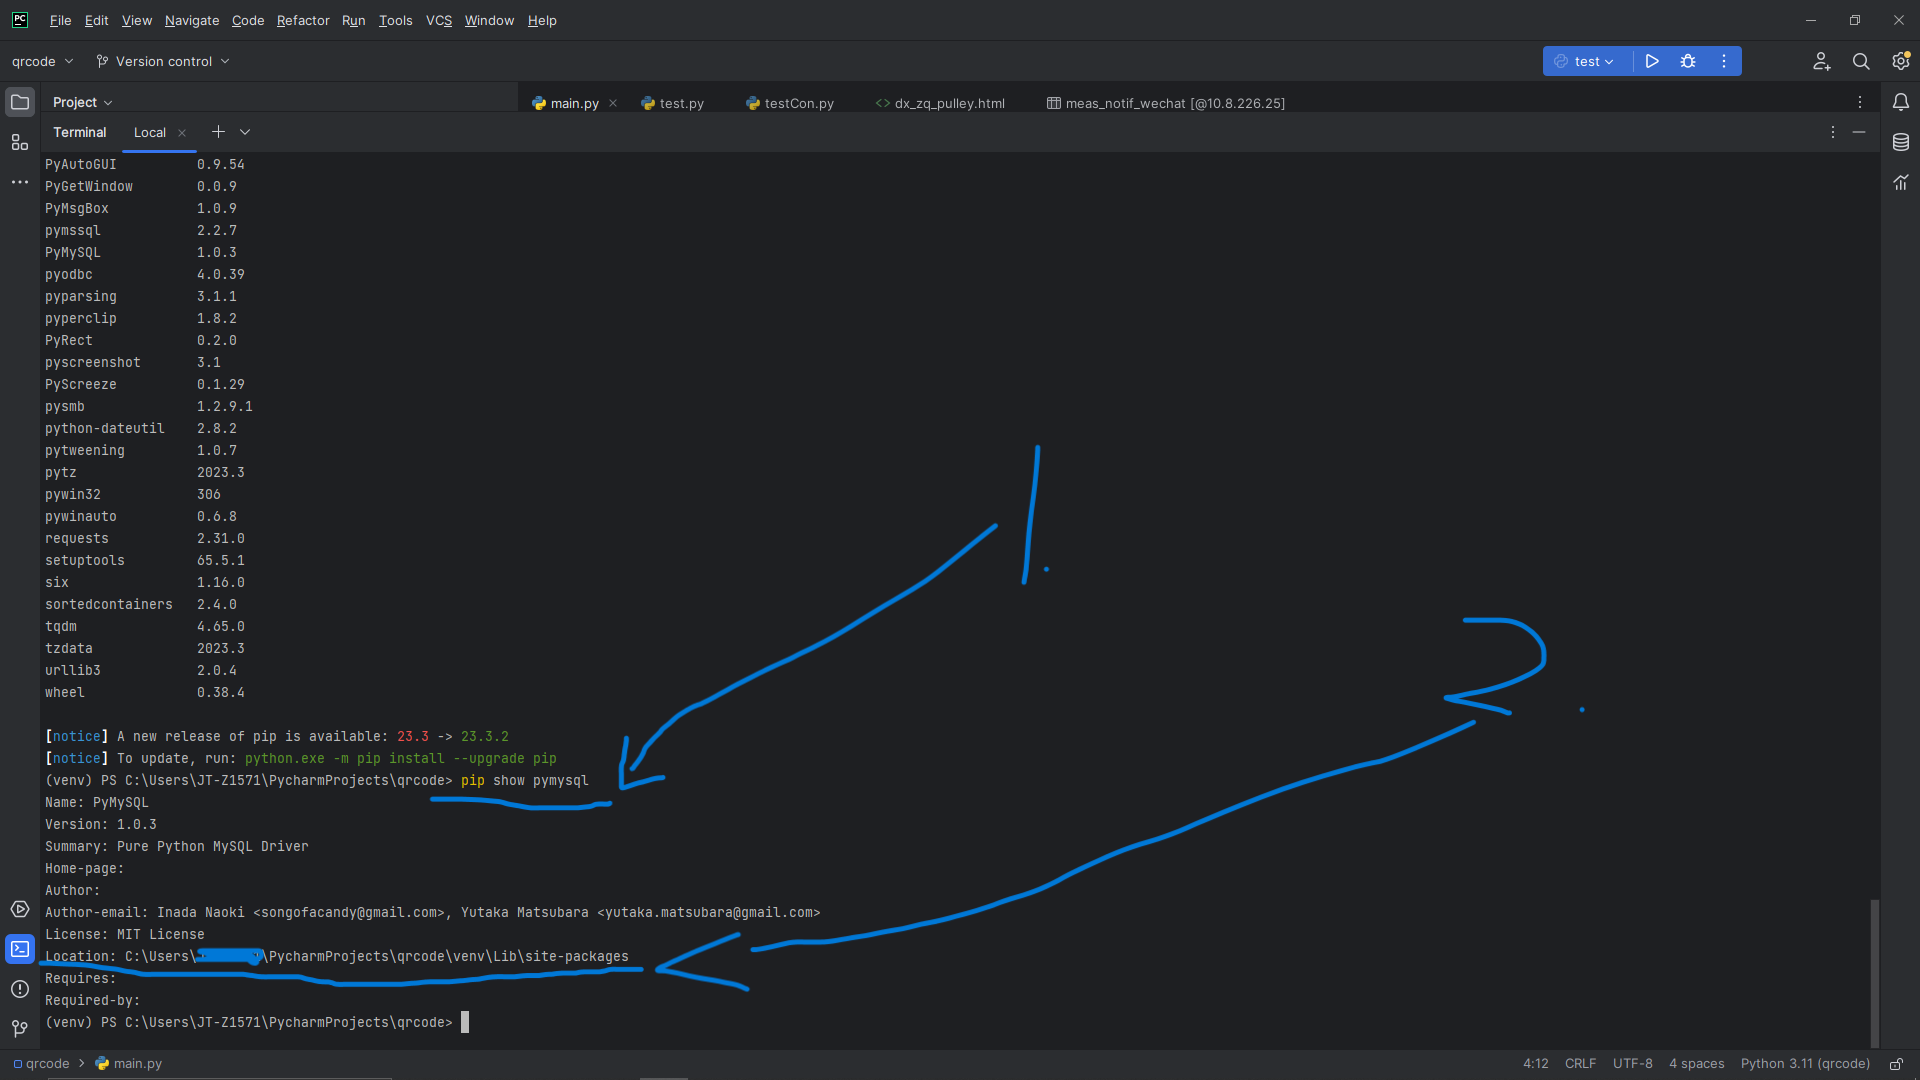Click the 'License: MIT License' line
Viewport: 1920px width, 1080px height.
tap(125, 934)
